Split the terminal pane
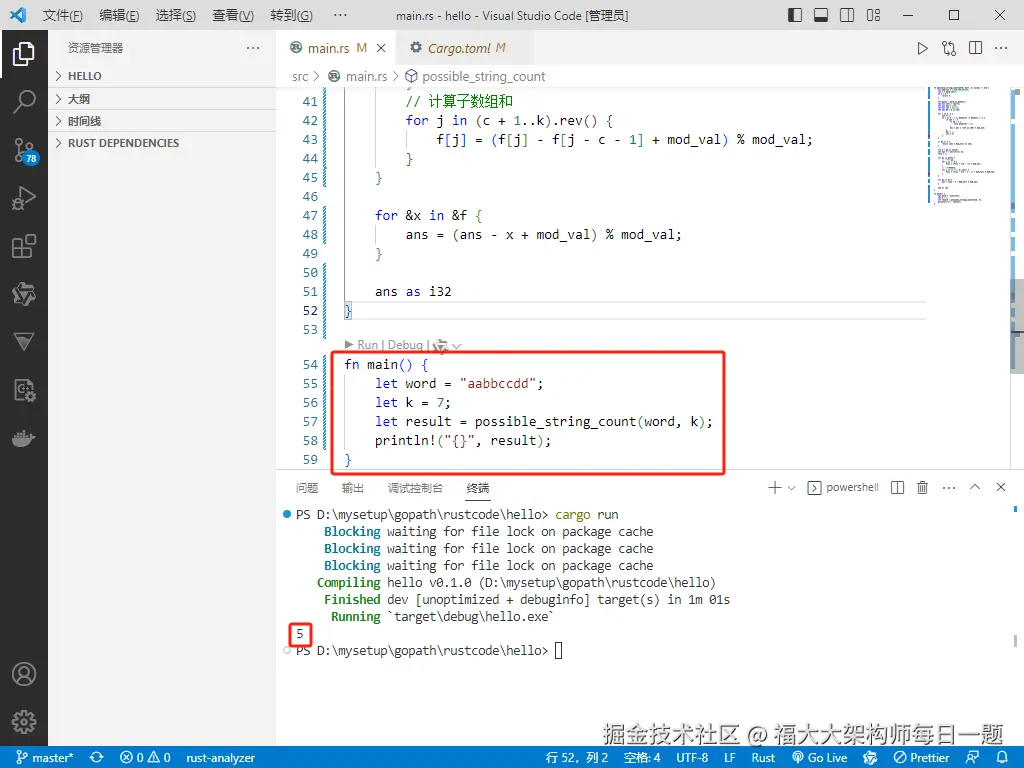This screenshot has width=1024, height=768. click(x=897, y=487)
